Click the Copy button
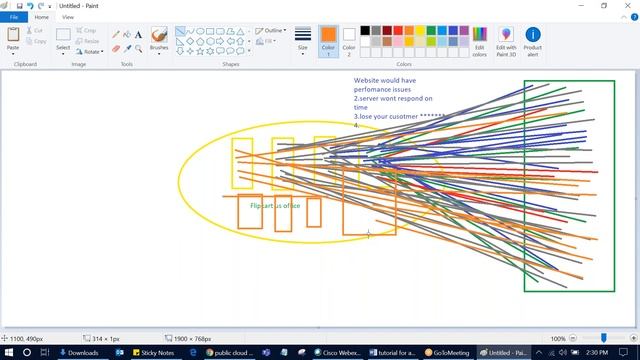640x360 pixels. click(36, 41)
